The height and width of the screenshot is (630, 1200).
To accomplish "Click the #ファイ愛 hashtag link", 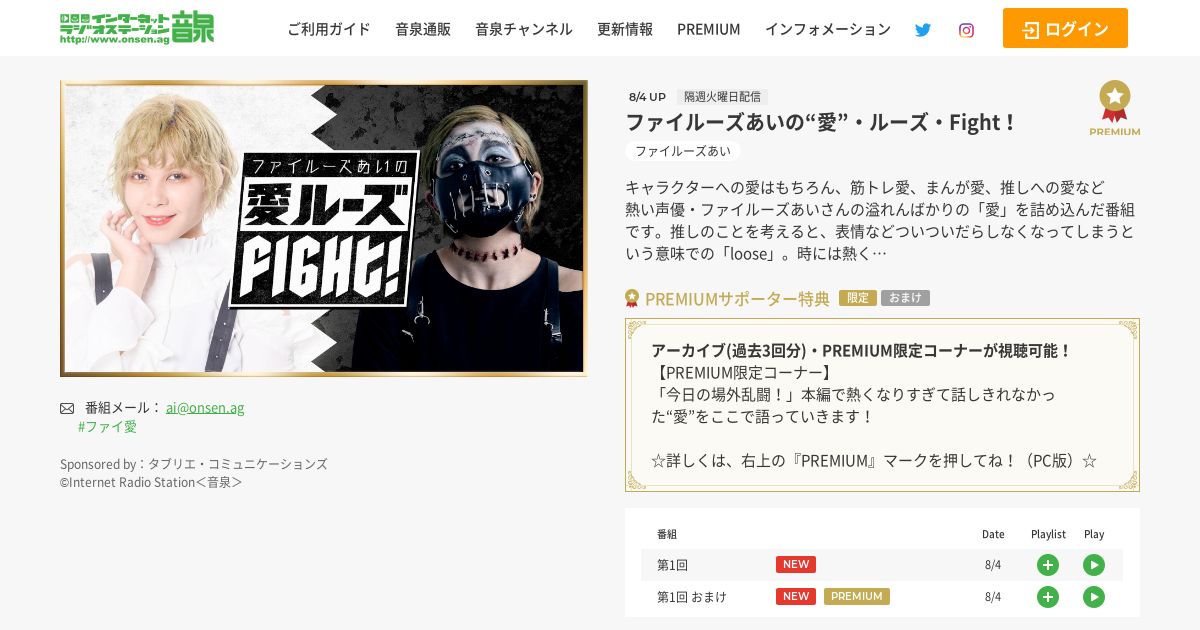I will 107,426.
